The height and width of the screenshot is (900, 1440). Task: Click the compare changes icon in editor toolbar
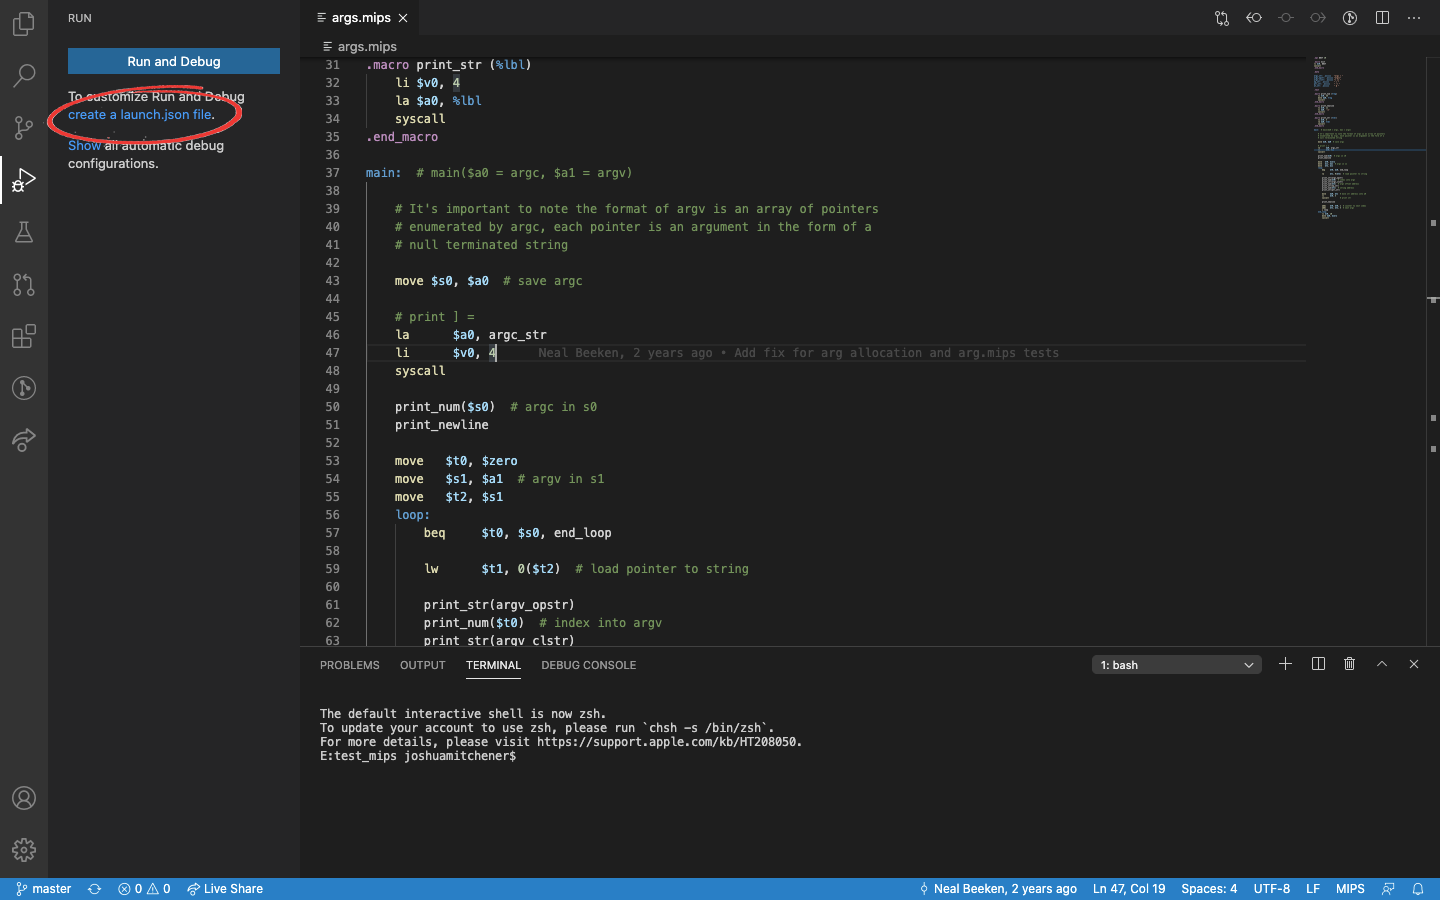click(x=1222, y=18)
